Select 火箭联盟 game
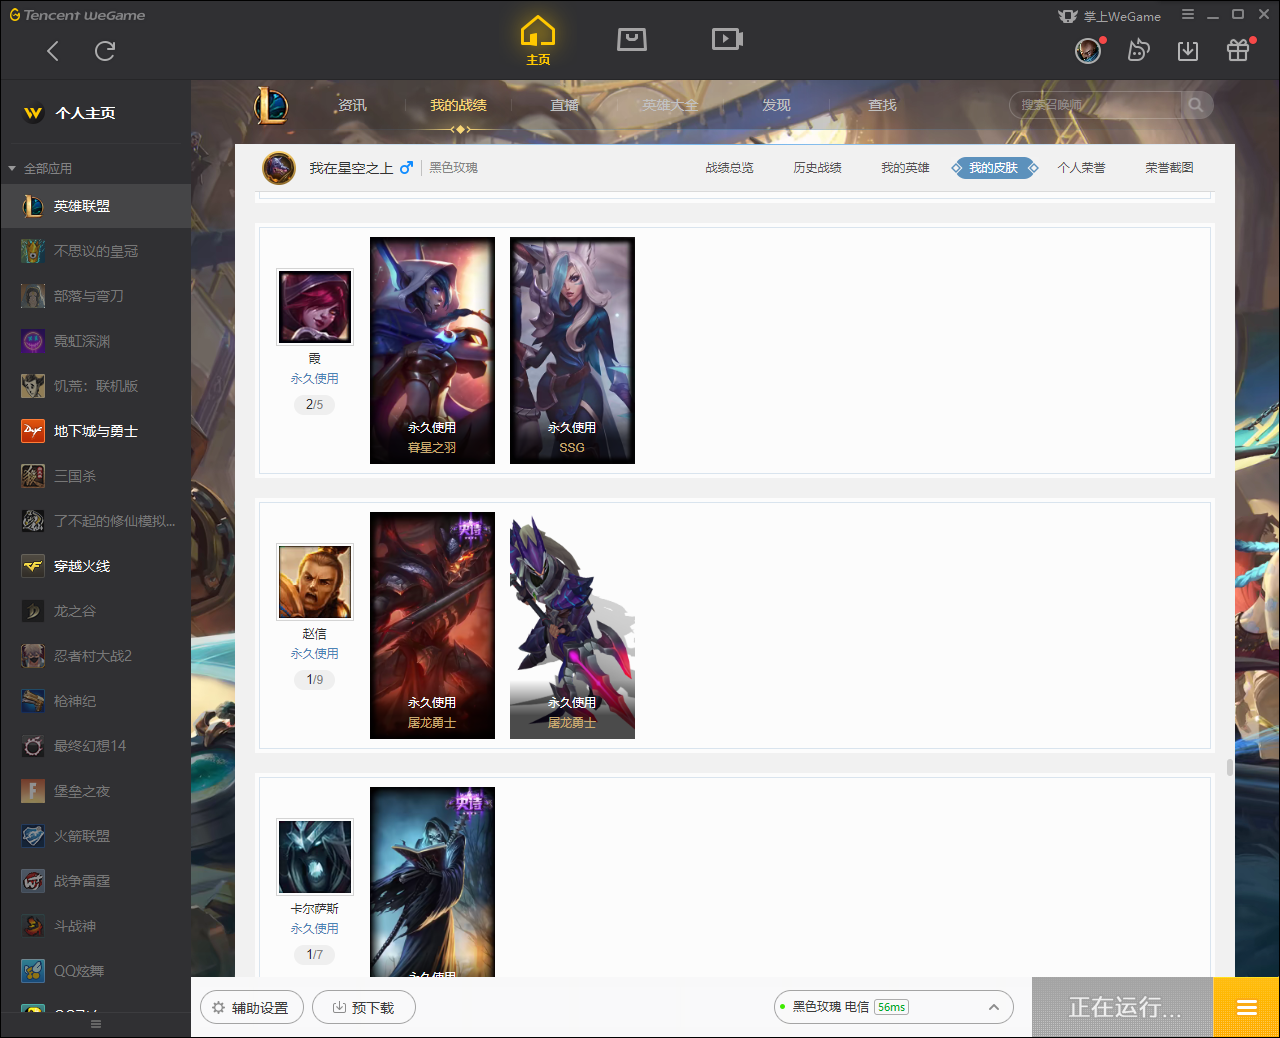The height and width of the screenshot is (1038, 1280). click(95, 836)
